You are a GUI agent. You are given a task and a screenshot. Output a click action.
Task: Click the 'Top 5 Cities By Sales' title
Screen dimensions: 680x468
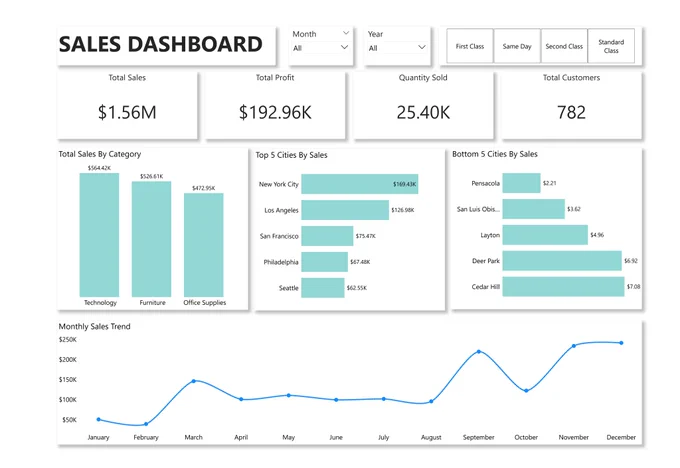click(x=291, y=155)
